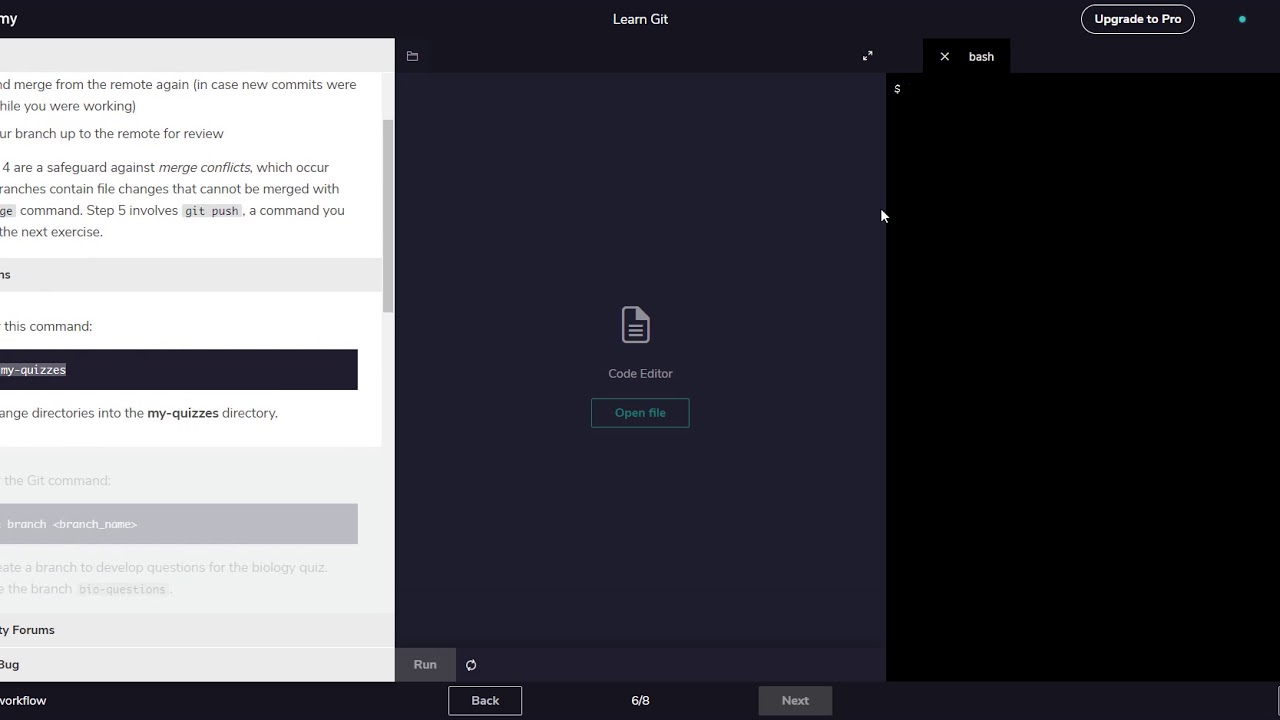This screenshot has width=1280, height=720.
Task: Reset the workspace with the refresh icon
Action: (x=471, y=665)
